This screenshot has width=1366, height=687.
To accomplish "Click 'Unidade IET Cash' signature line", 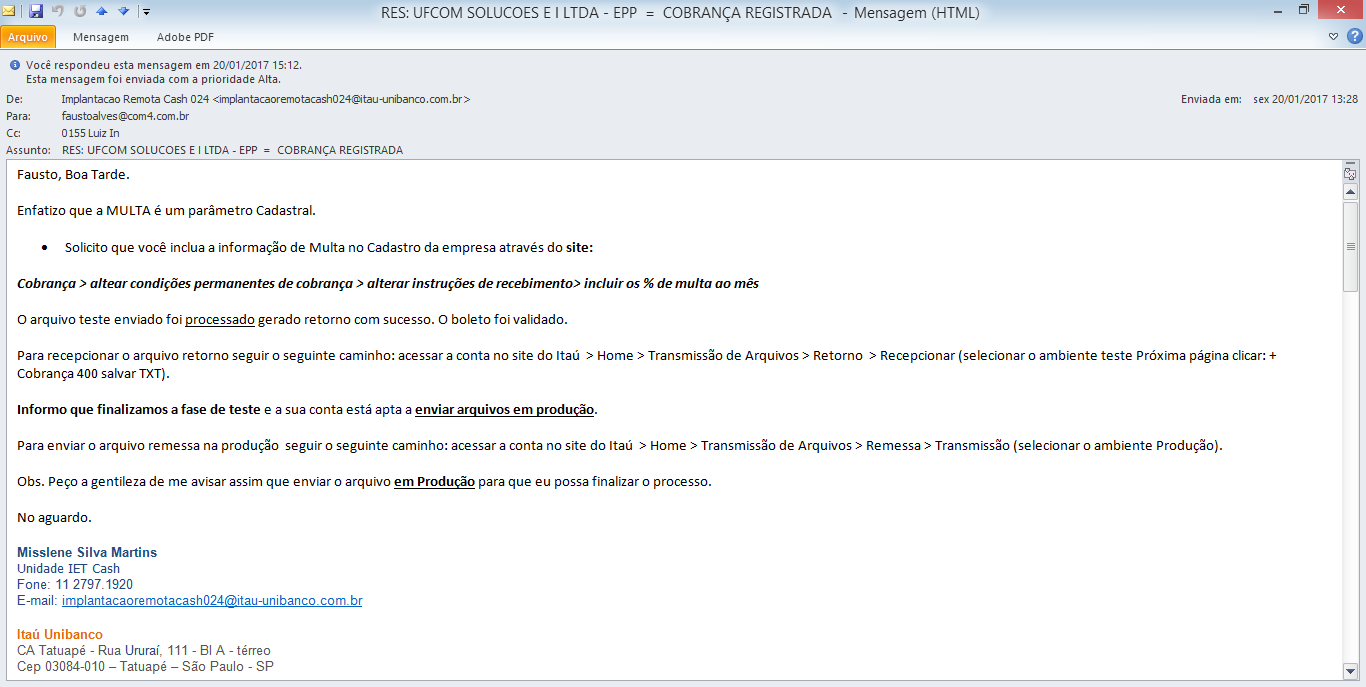I will pos(68,569).
